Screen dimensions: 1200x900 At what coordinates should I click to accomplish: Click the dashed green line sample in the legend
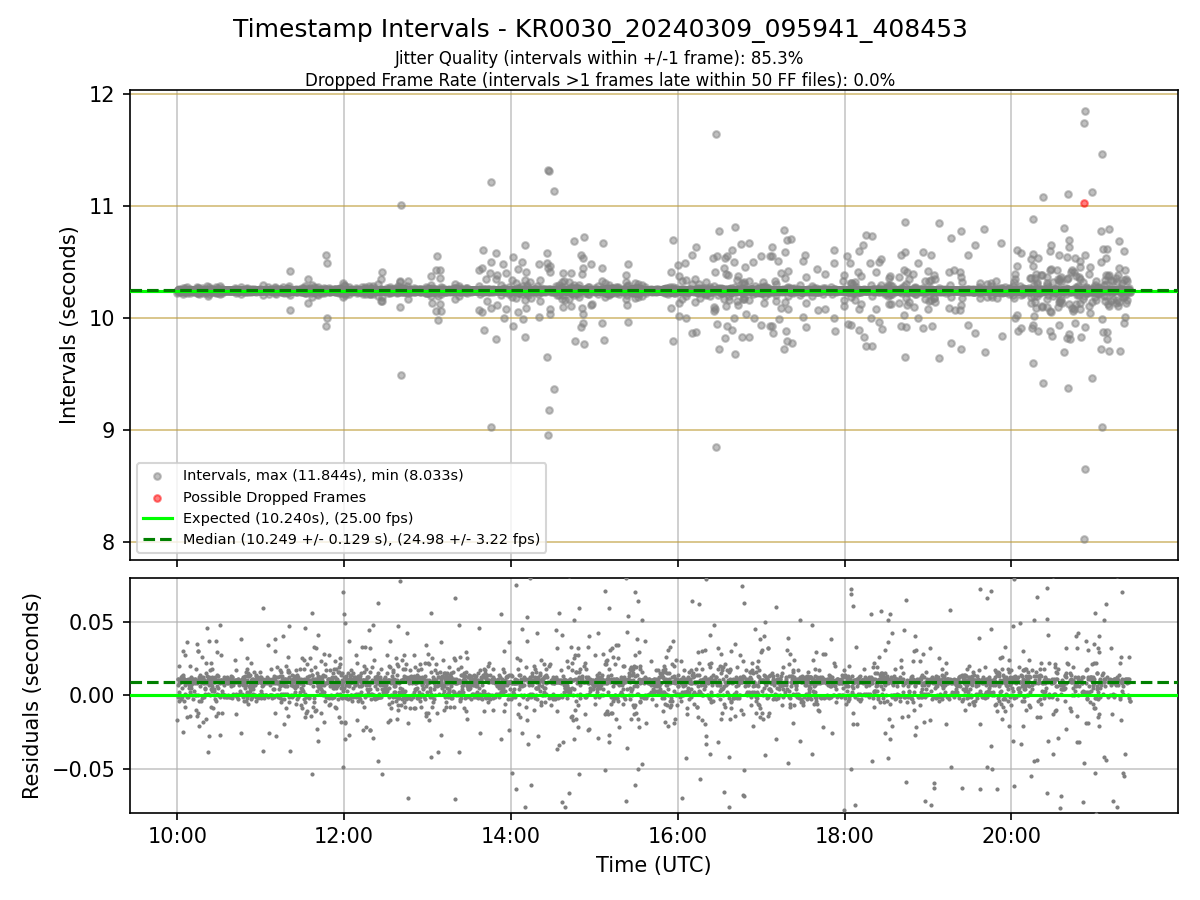158,540
